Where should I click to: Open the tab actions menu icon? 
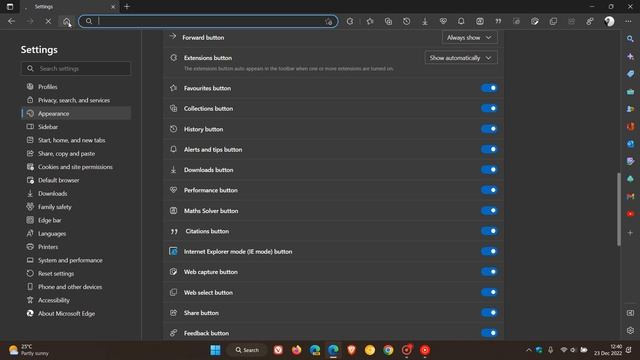pos(10,7)
